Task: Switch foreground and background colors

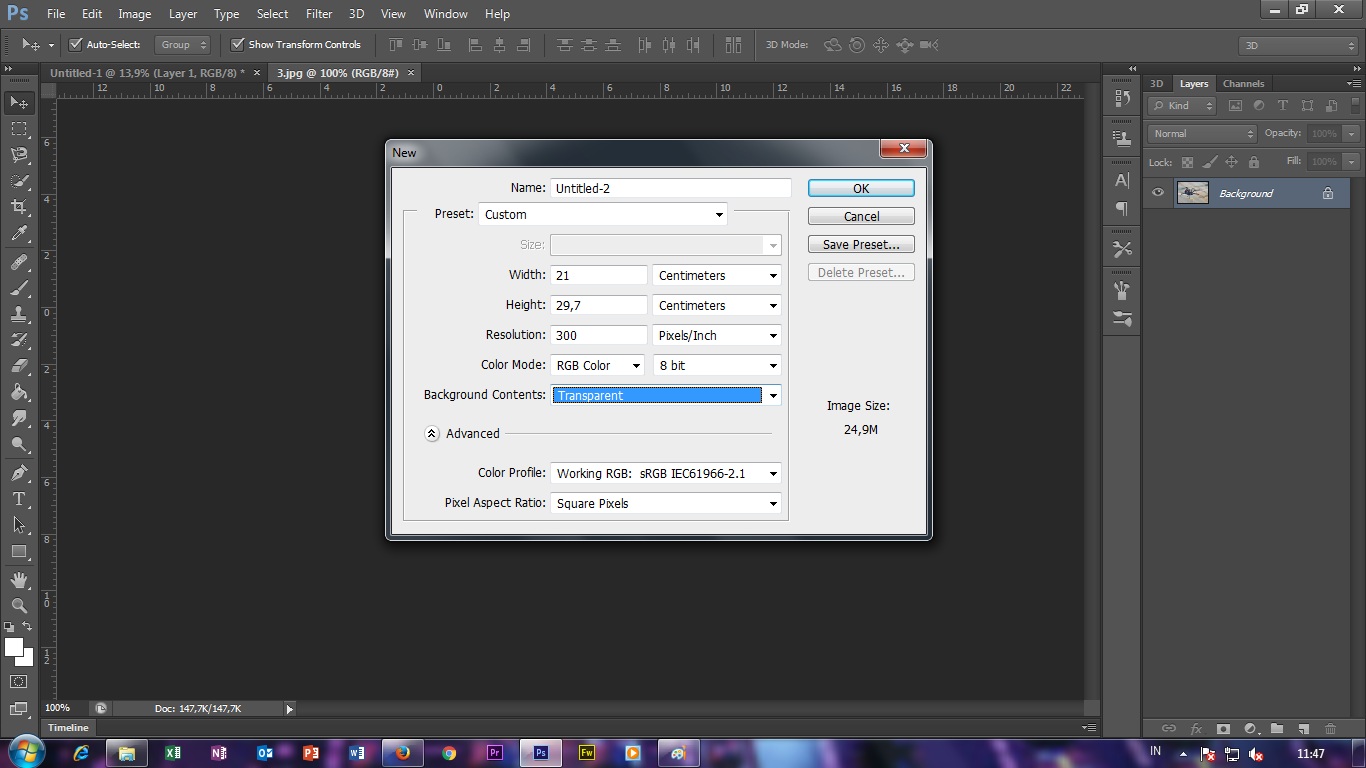Action: 27,626
